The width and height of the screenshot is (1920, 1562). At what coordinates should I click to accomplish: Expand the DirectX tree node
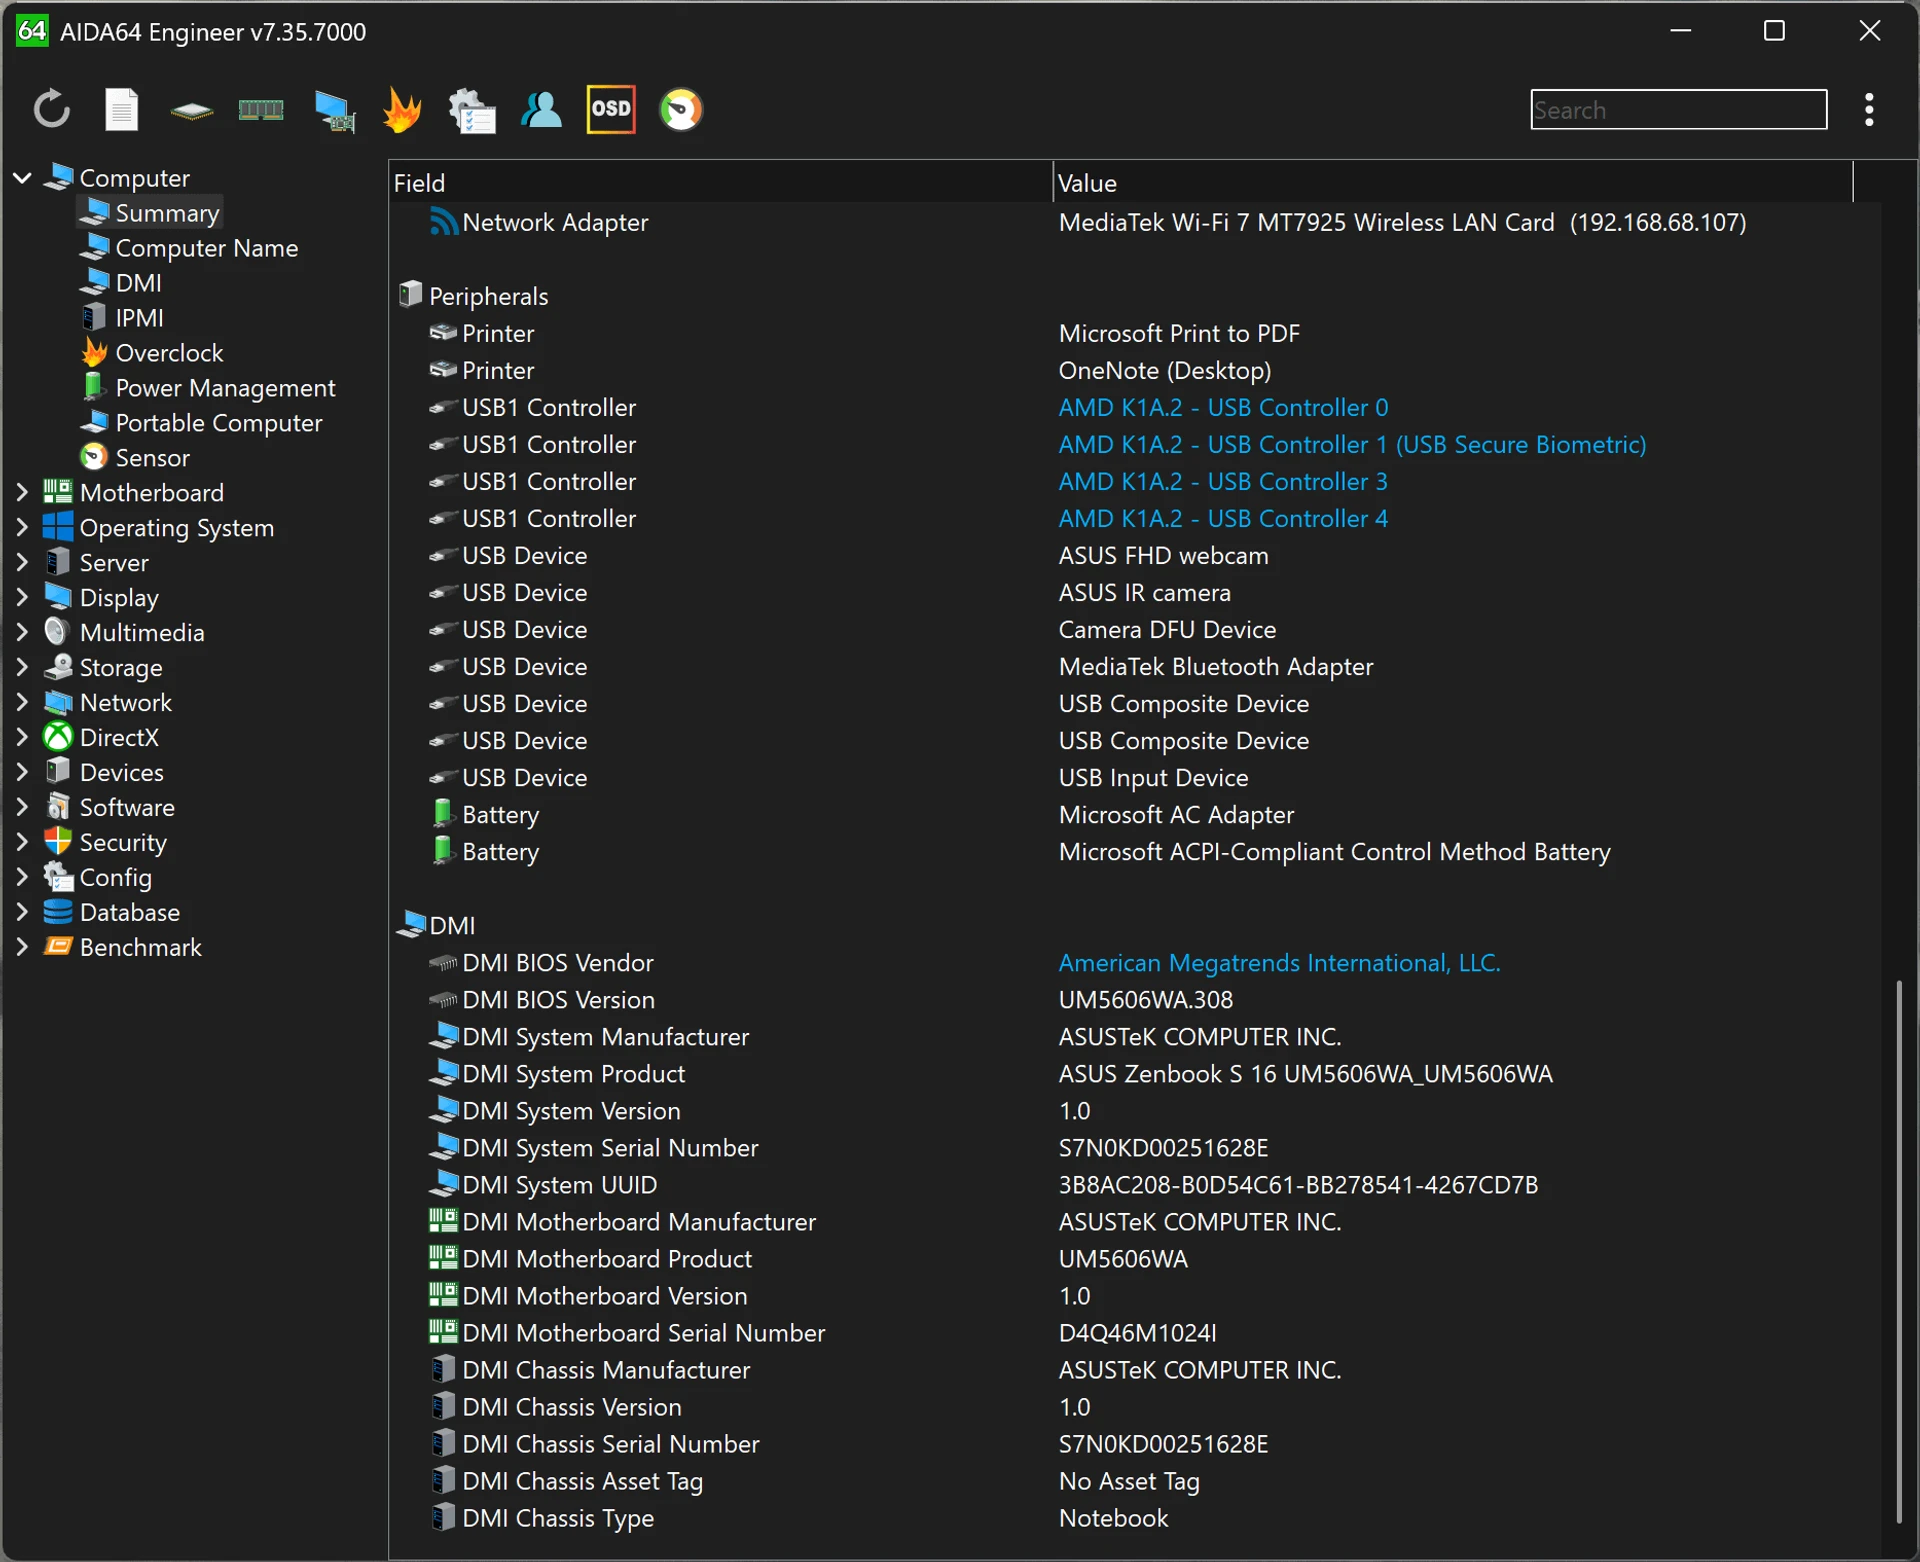[22, 737]
